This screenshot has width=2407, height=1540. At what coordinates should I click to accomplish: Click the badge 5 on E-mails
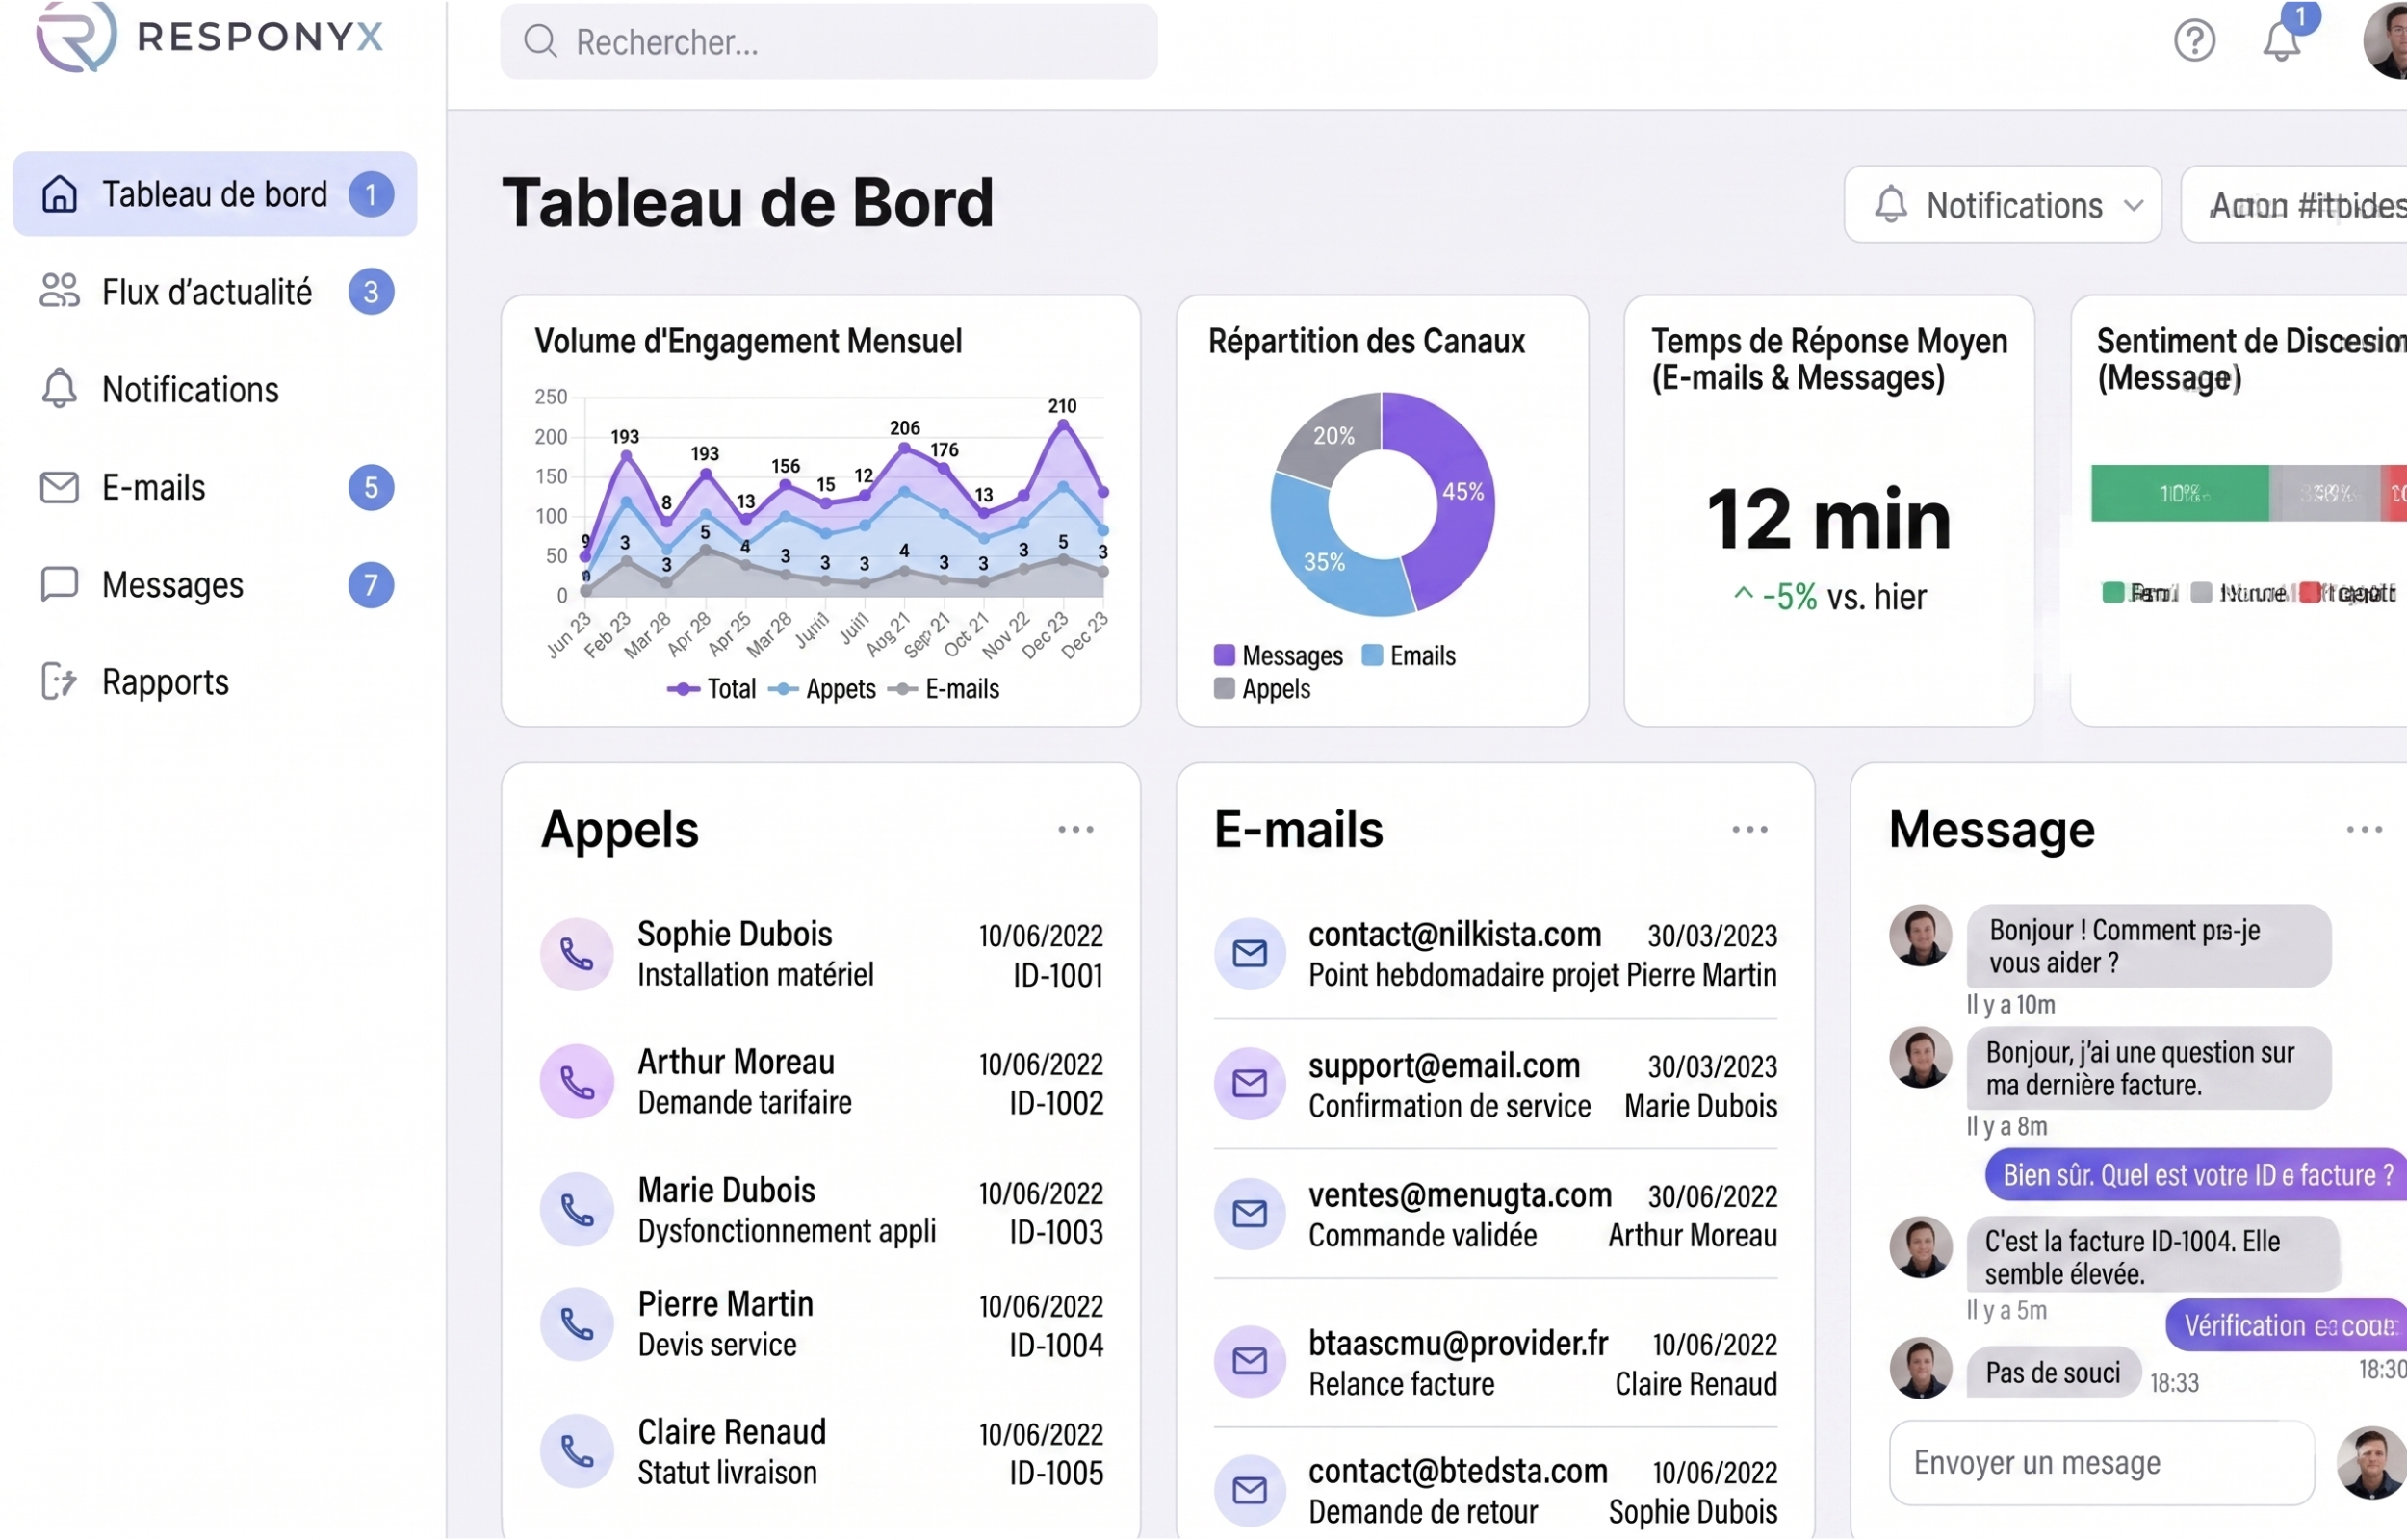371,487
